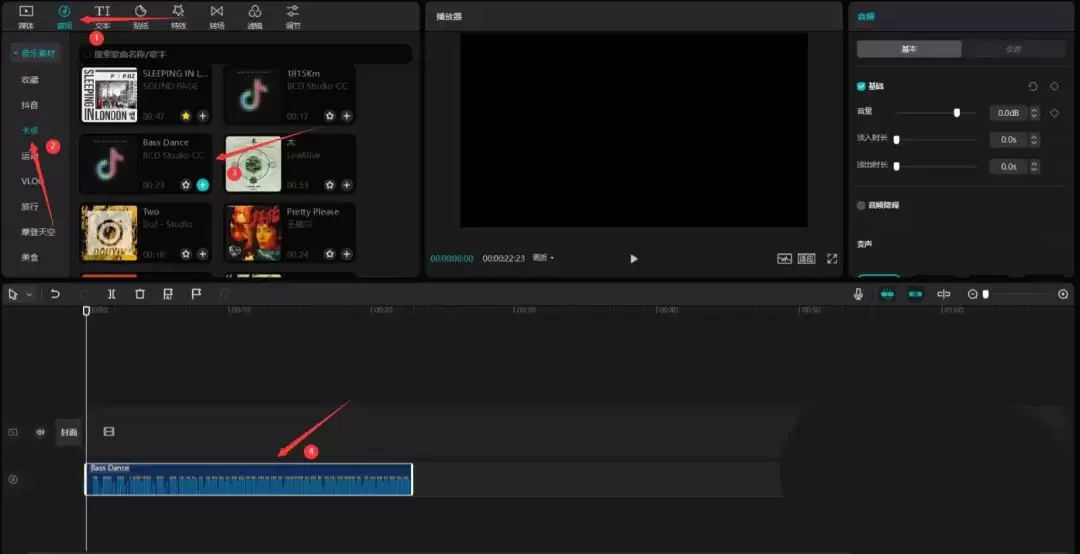The image size is (1080, 554).
Task: Add keyframe for 基础 section
Action: (x=1054, y=86)
